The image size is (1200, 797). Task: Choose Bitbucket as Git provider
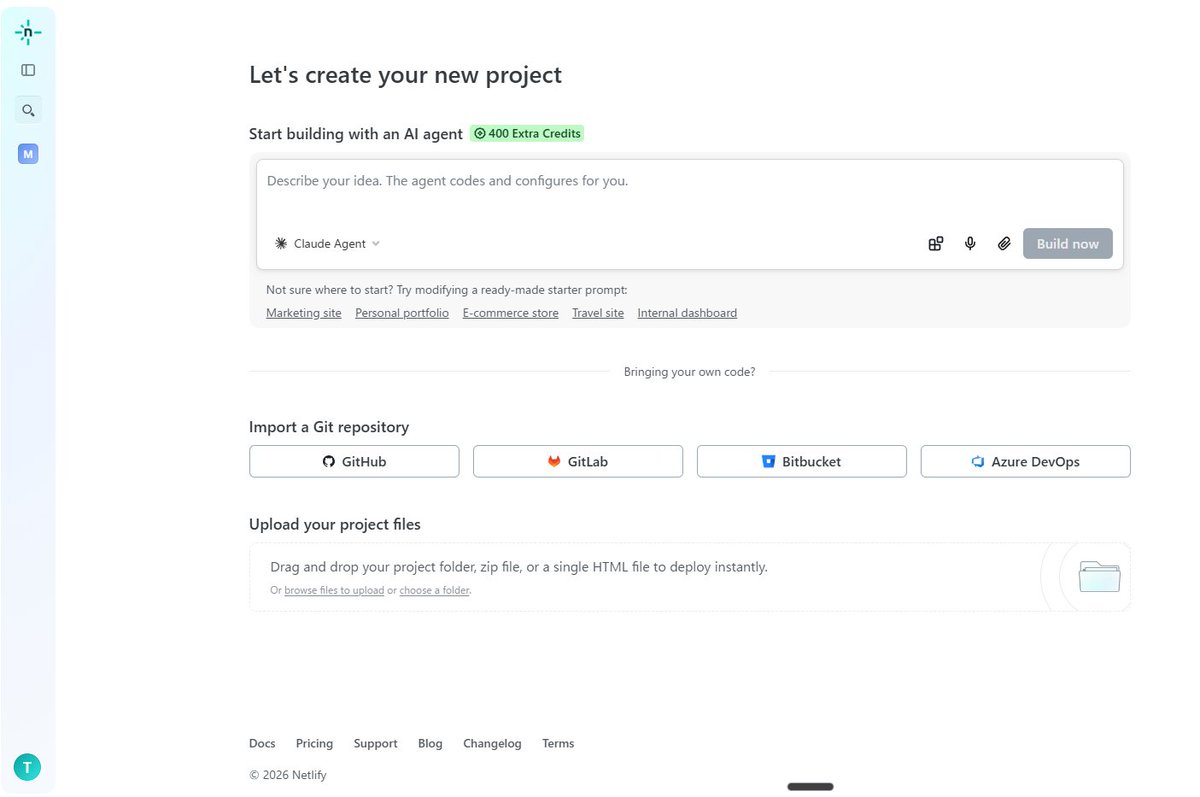click(802, 461)
